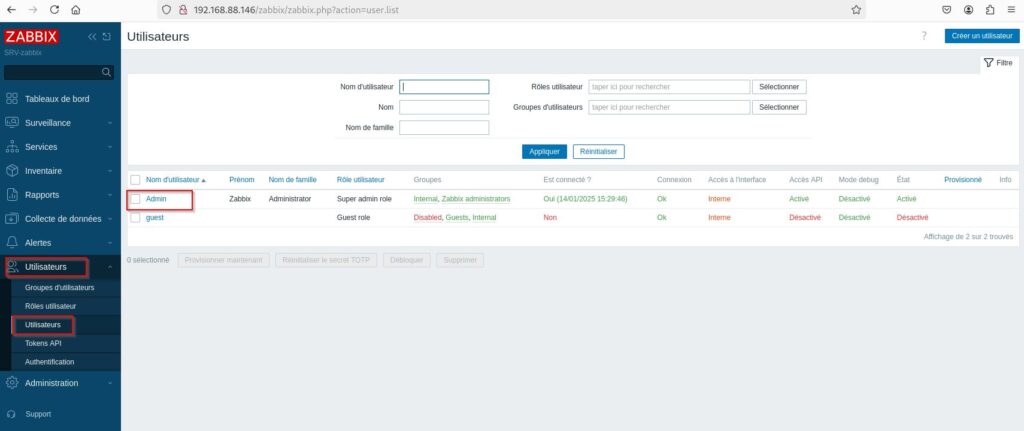This screenshot has width=1024, height=431.
Task: Click the browser home icon
Action: pyautogui.click(x=76, y=10)
